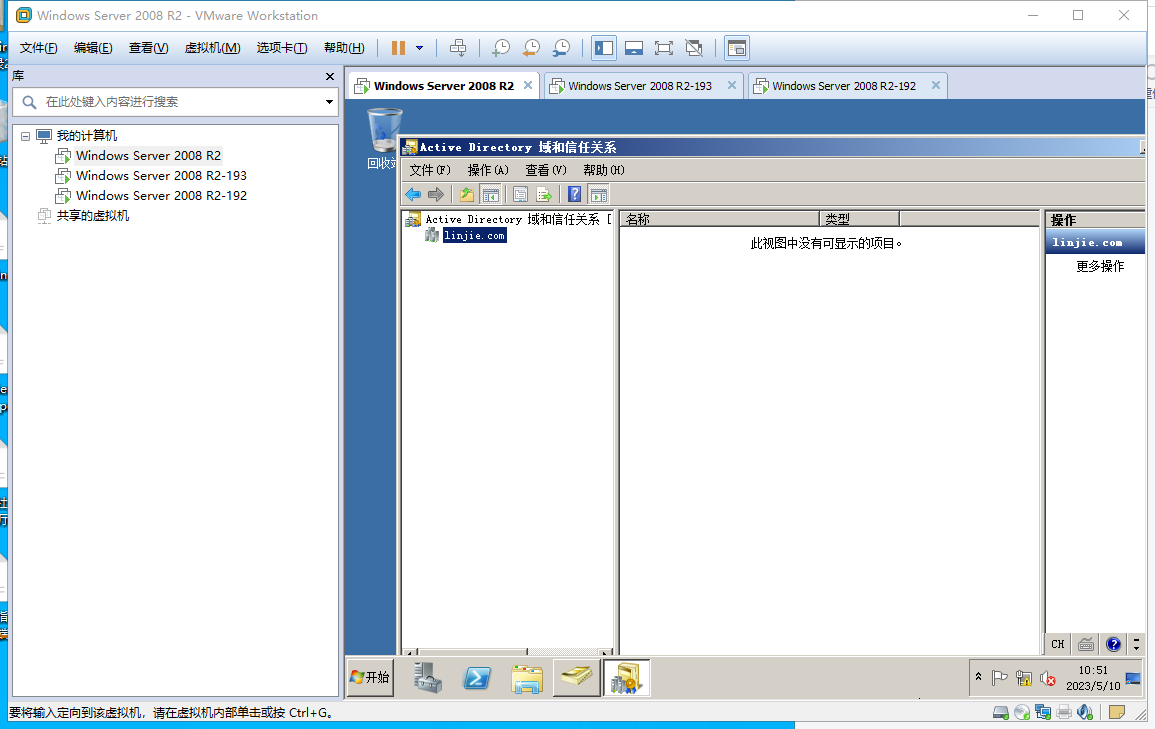Open language bar options arrow

[x=1136, y=644]
